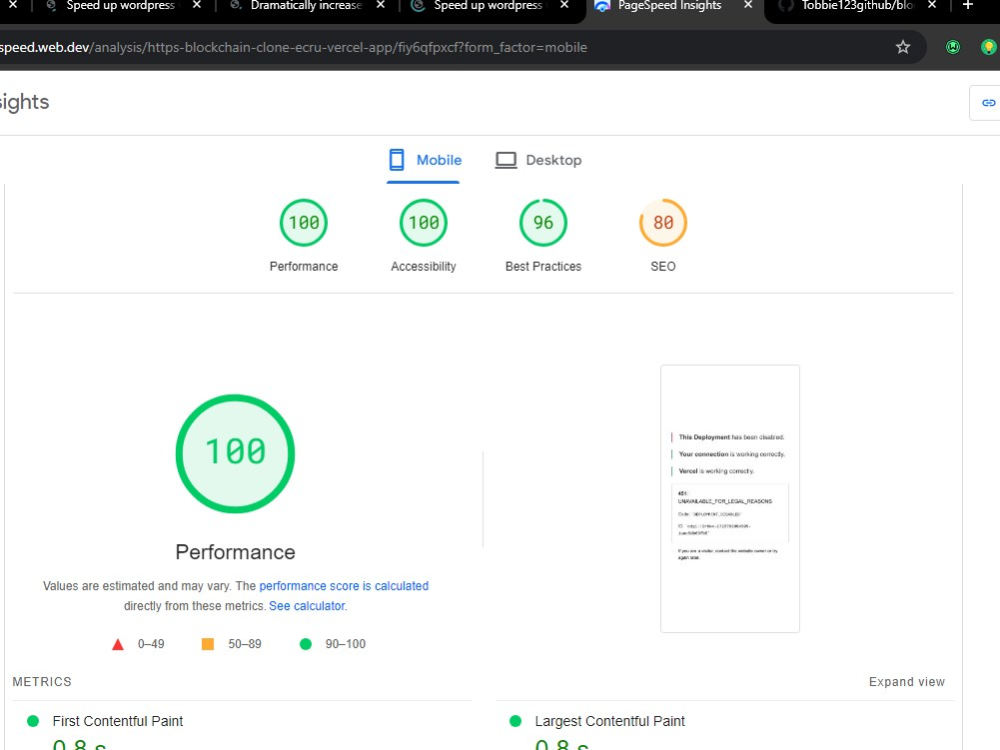Click the Largest Contentful Paint metric label

point(610,721)
